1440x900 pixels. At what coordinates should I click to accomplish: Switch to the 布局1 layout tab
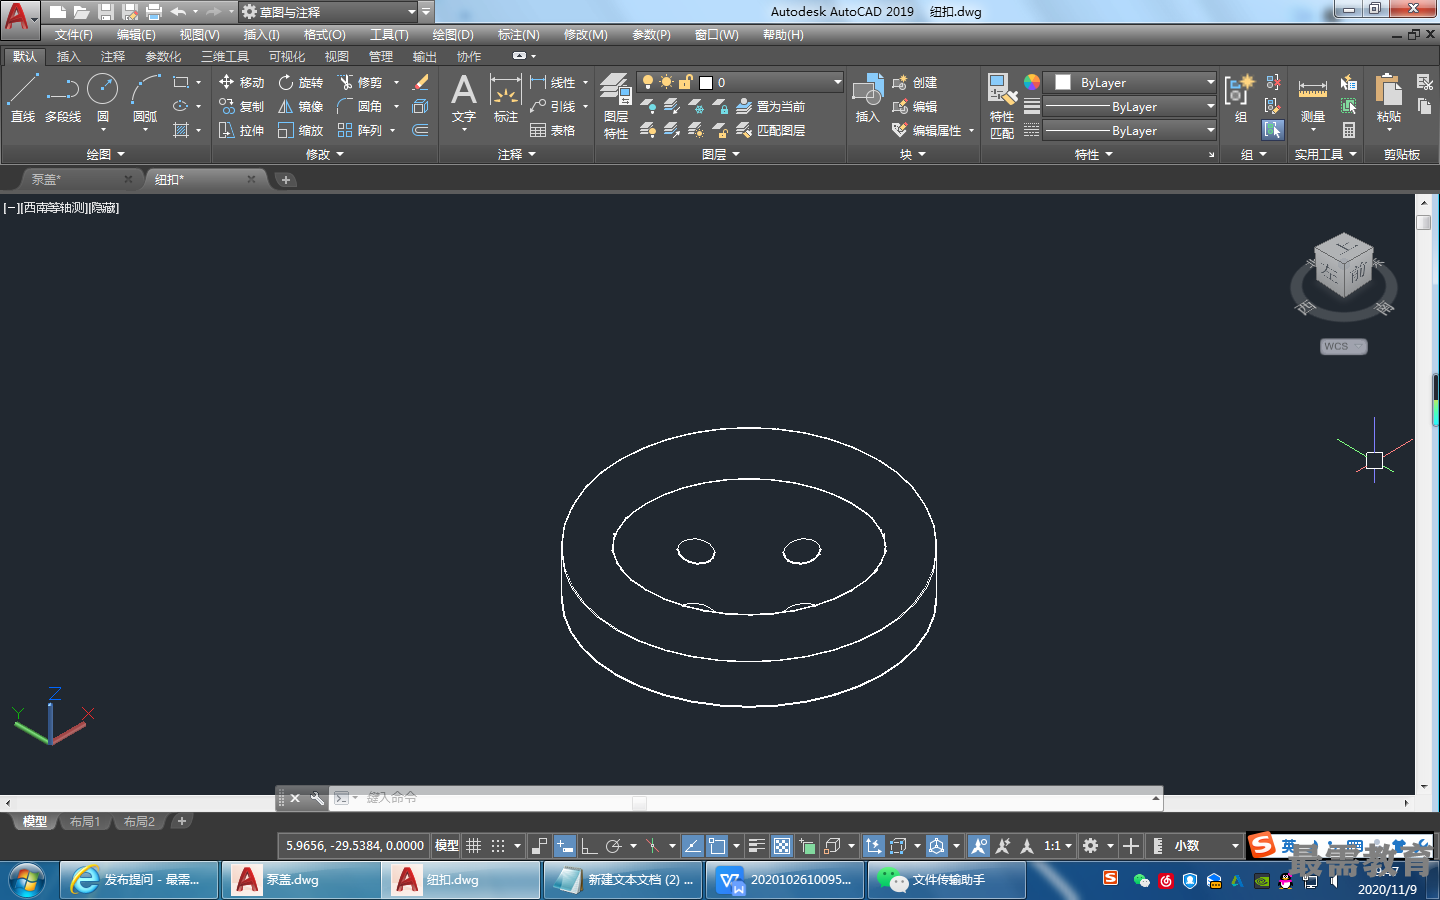[85, 822]
